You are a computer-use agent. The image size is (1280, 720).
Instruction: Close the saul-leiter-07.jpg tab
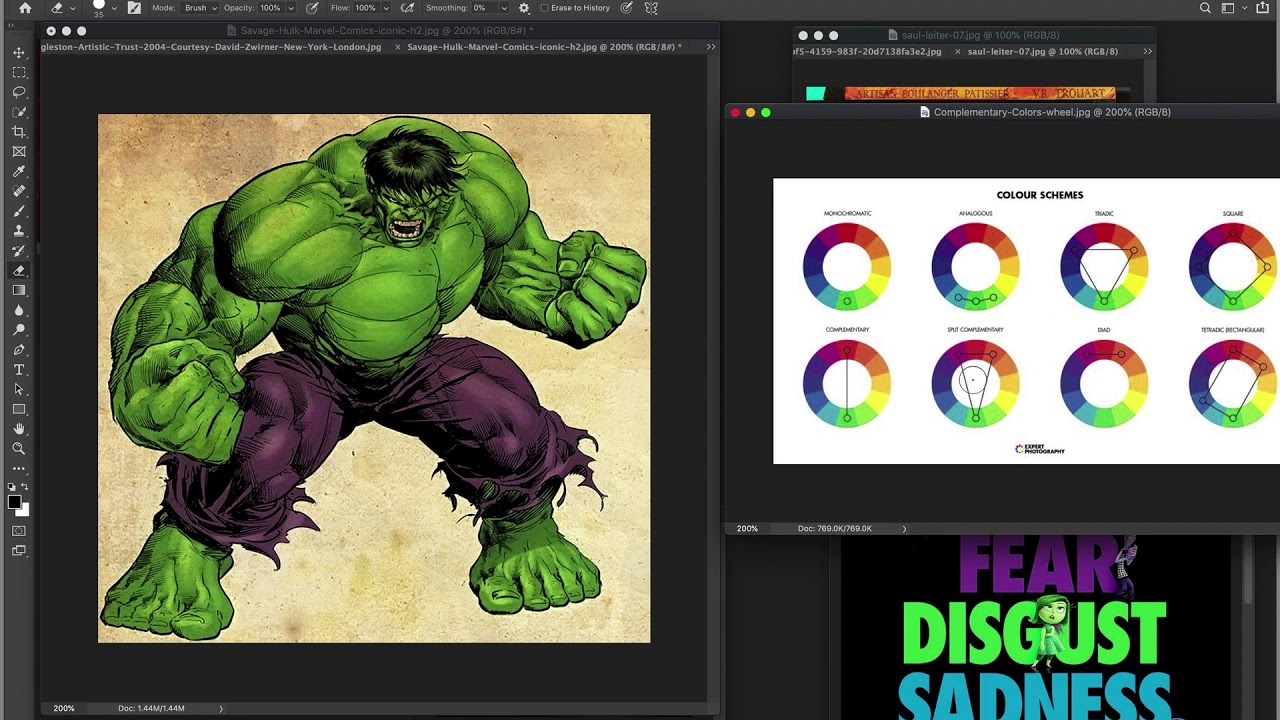(x=958, y=51)
